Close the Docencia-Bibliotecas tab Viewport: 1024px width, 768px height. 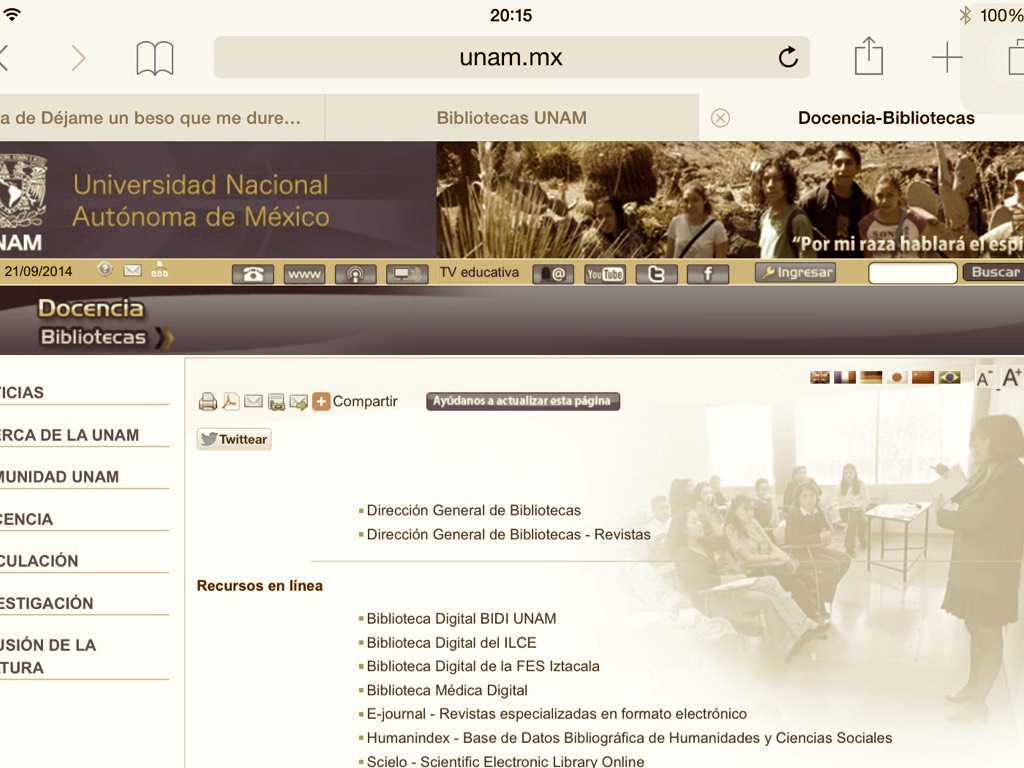click(720, 118)
